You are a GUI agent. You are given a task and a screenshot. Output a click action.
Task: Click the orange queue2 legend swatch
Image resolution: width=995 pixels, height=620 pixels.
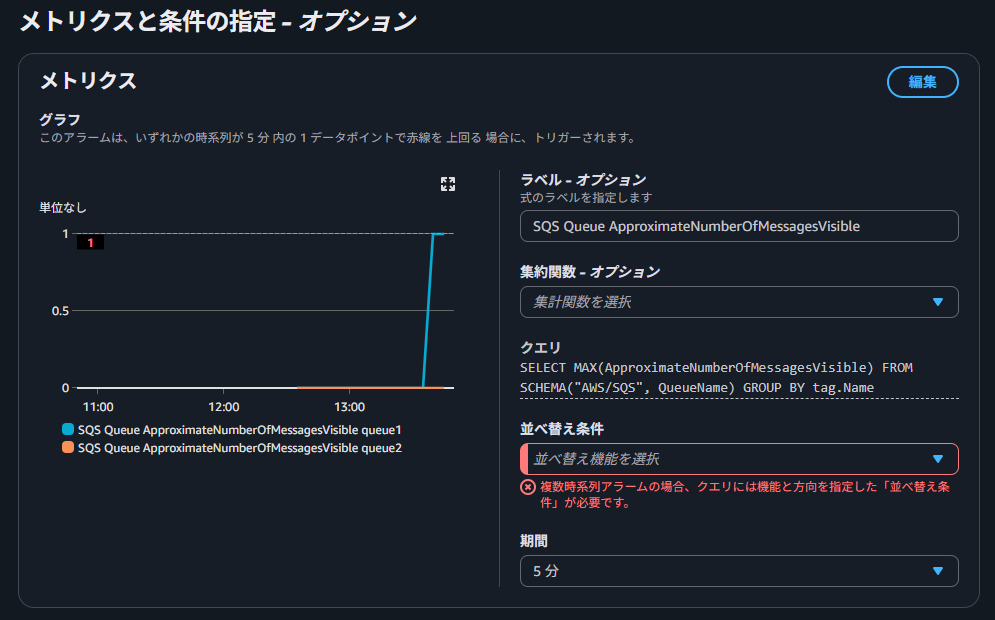pyautogui.click(x=68, y=448)
